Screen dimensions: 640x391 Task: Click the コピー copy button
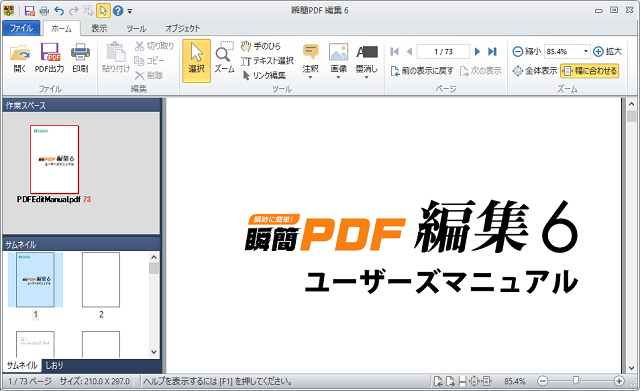[150, 61]
